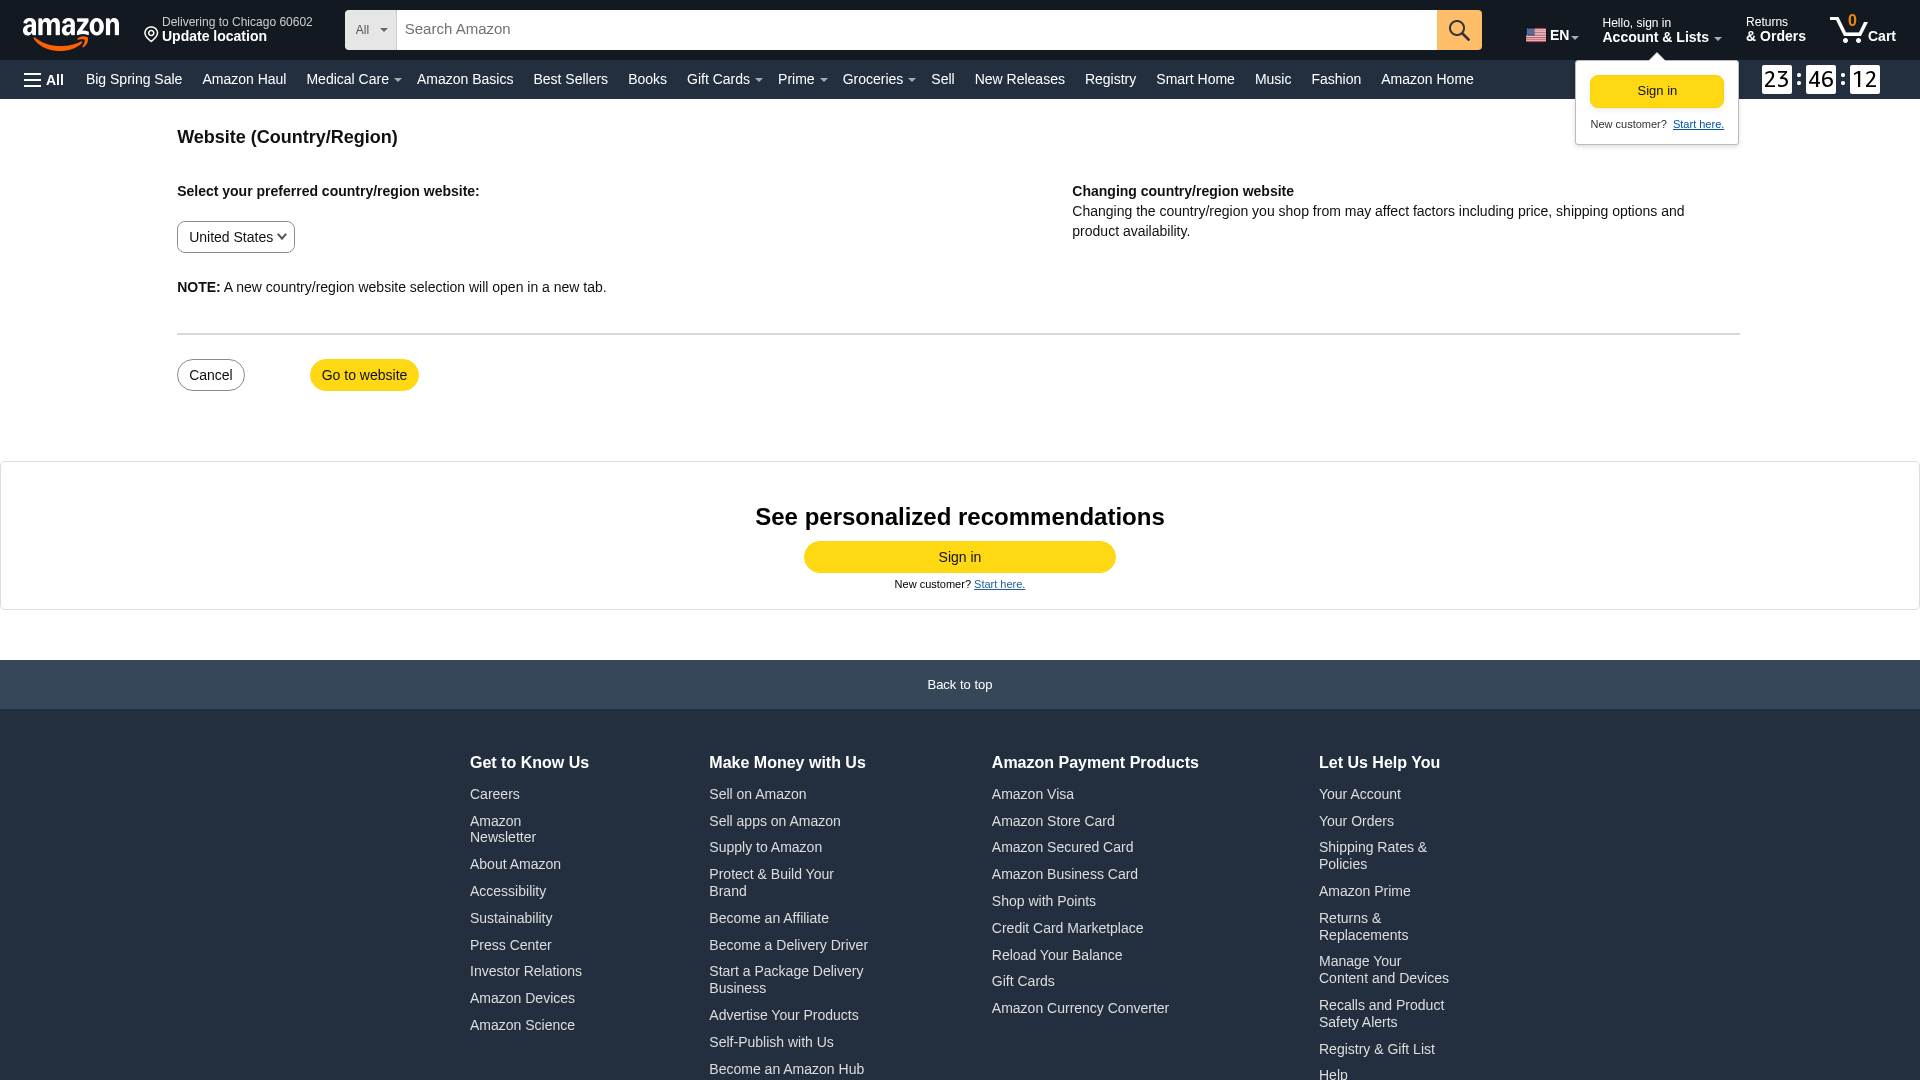Screen dimensions: 1920x1080
Task: Open Investor Relations footer link
Action: (526, 971)
